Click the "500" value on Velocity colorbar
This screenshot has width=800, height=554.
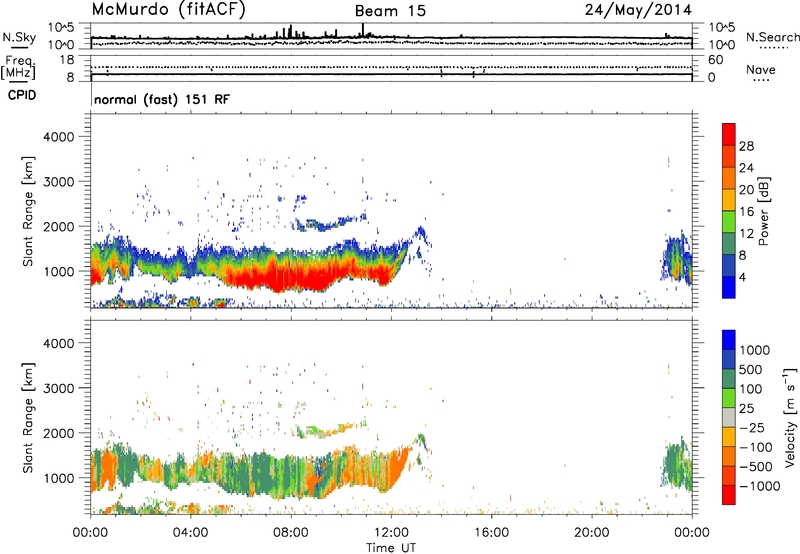click(751, 370)
